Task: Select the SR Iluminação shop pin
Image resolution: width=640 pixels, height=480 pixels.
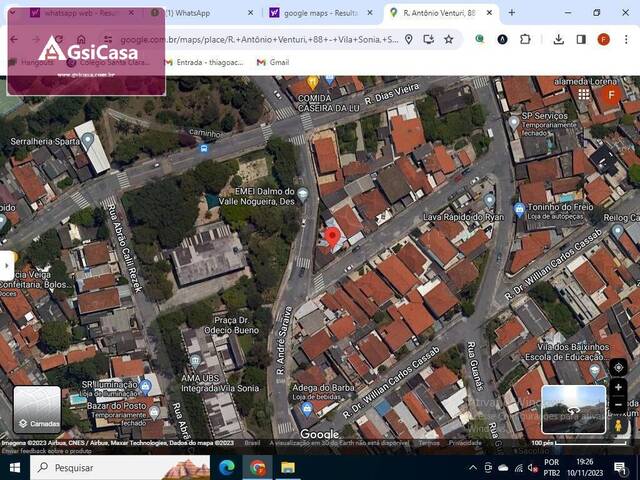Action: pos(145,386)
